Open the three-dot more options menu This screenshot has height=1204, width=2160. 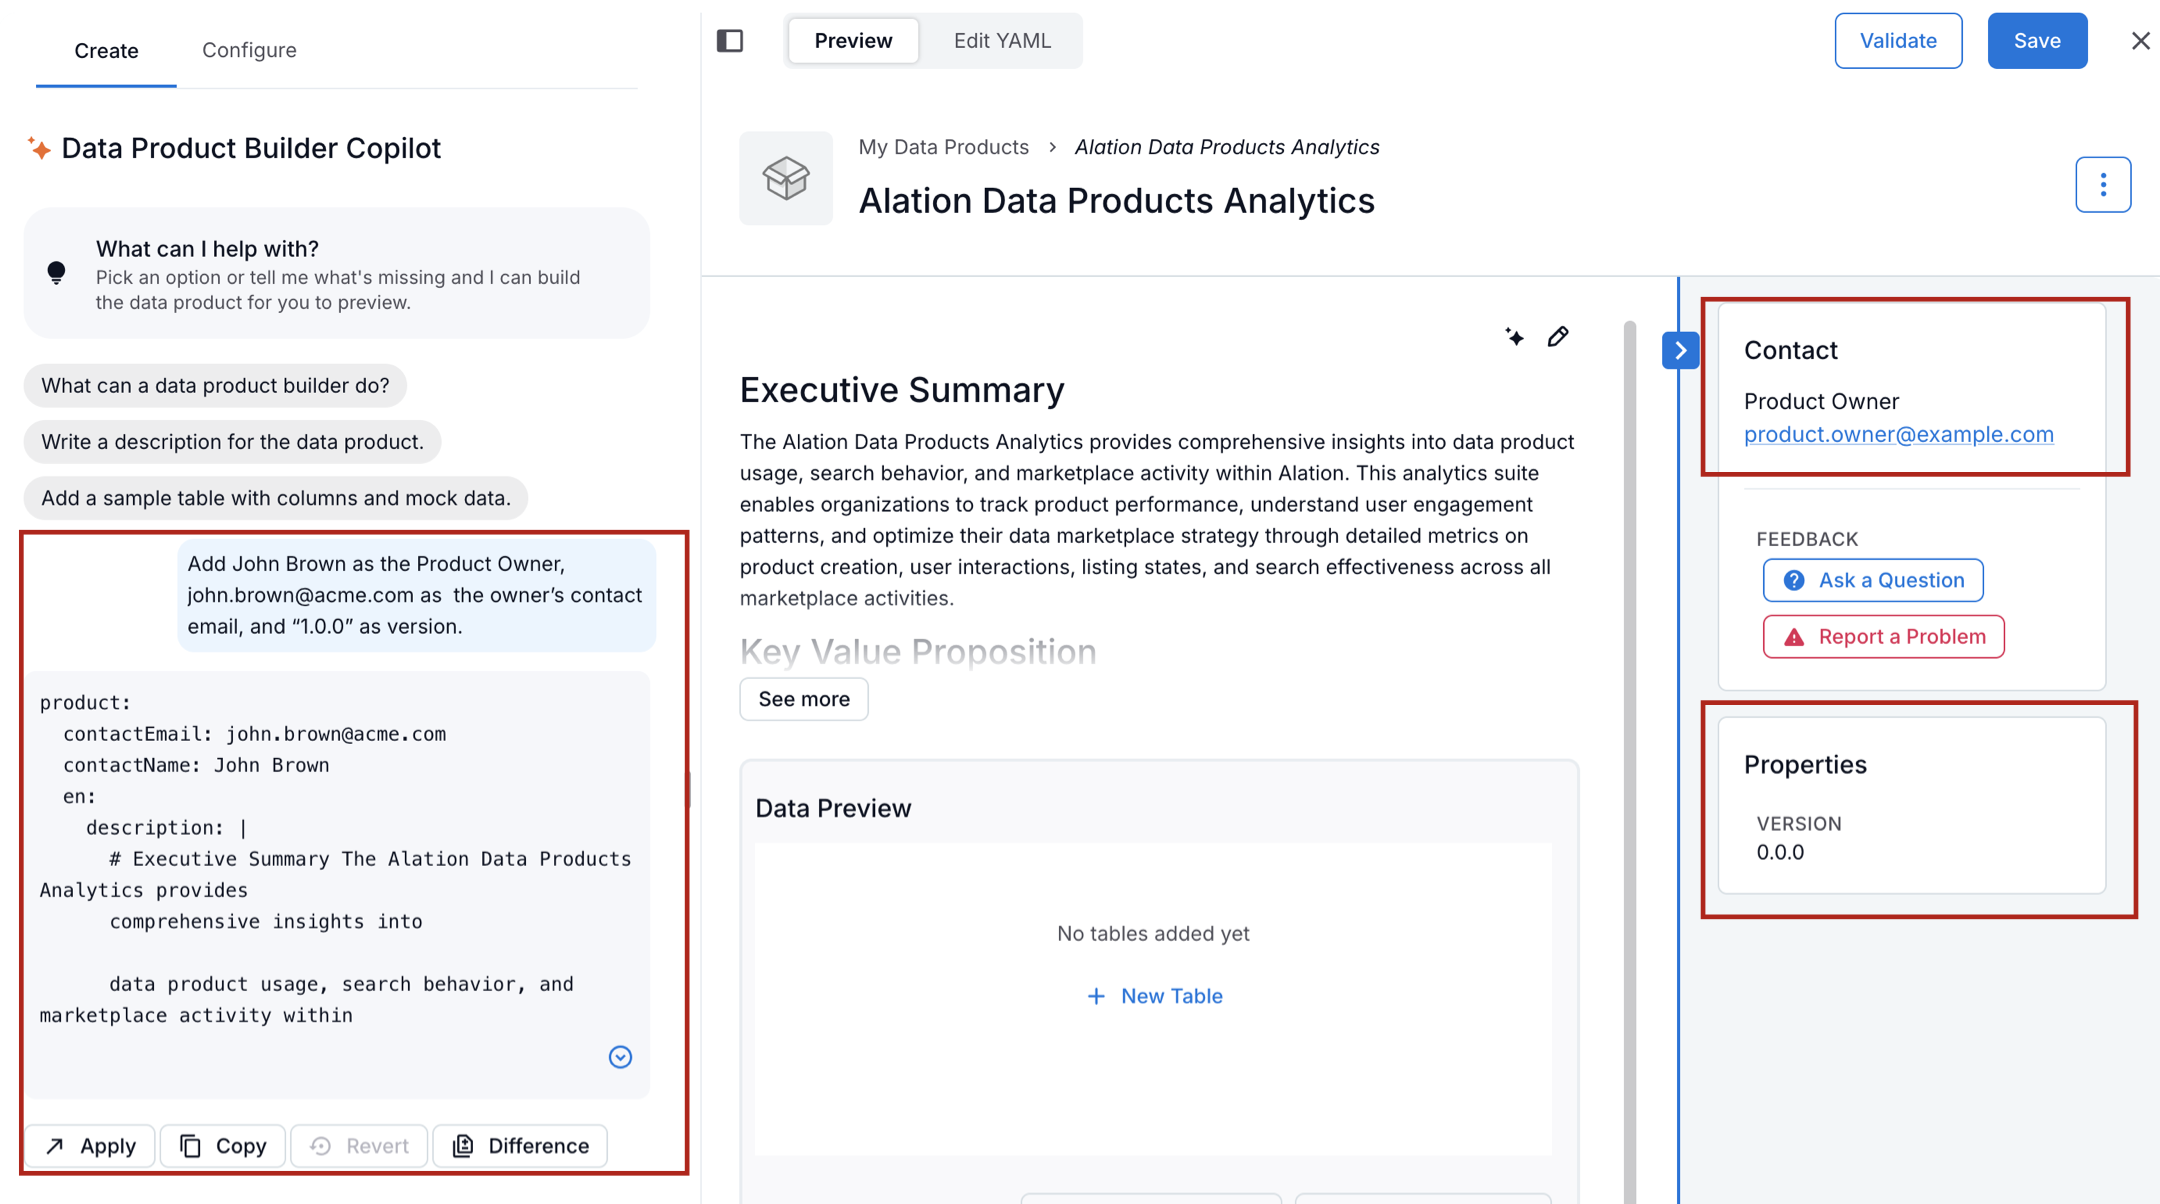click(2102, 185)
